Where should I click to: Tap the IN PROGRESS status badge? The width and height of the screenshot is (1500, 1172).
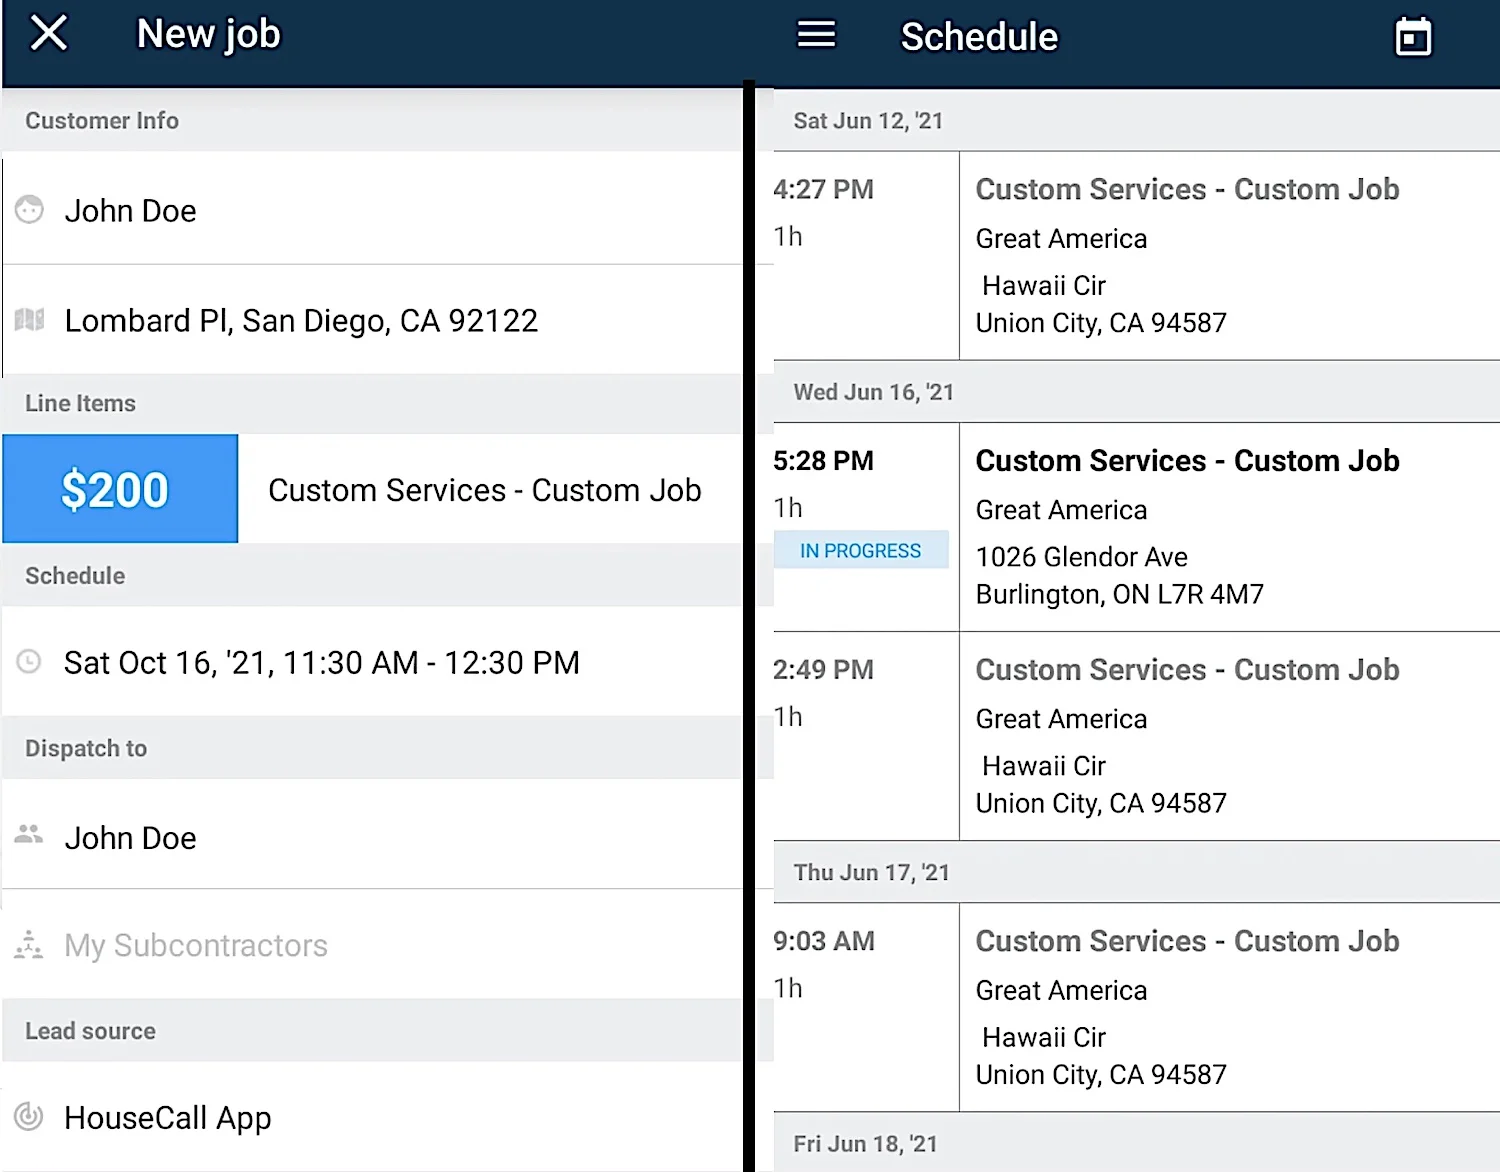860,550
